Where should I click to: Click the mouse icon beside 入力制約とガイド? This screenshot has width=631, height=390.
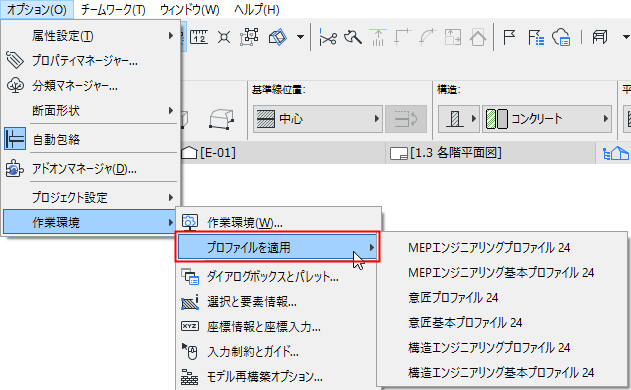coord(190,351)
